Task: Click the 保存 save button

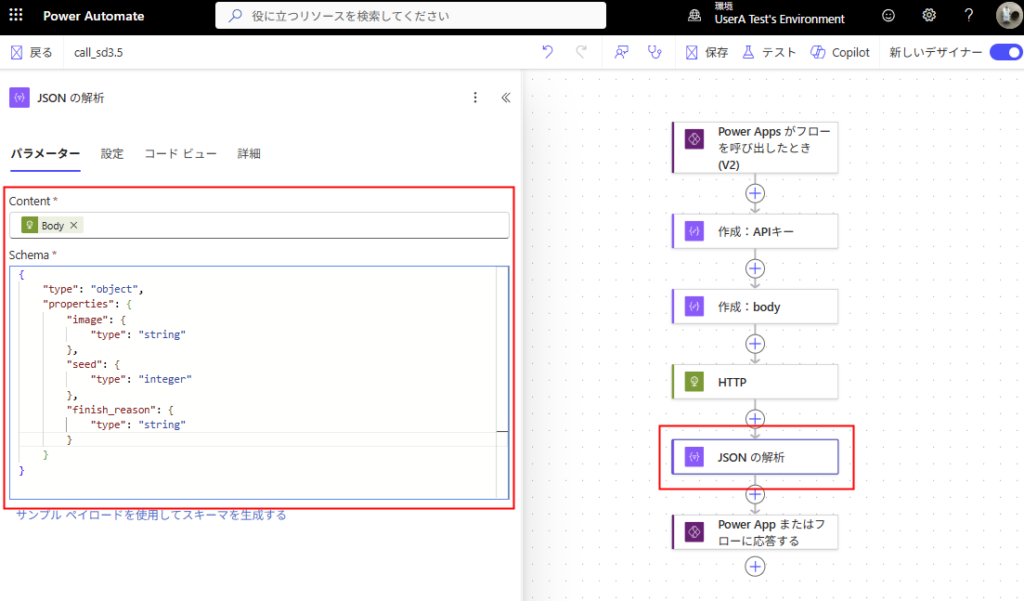Action: [707, 52]
